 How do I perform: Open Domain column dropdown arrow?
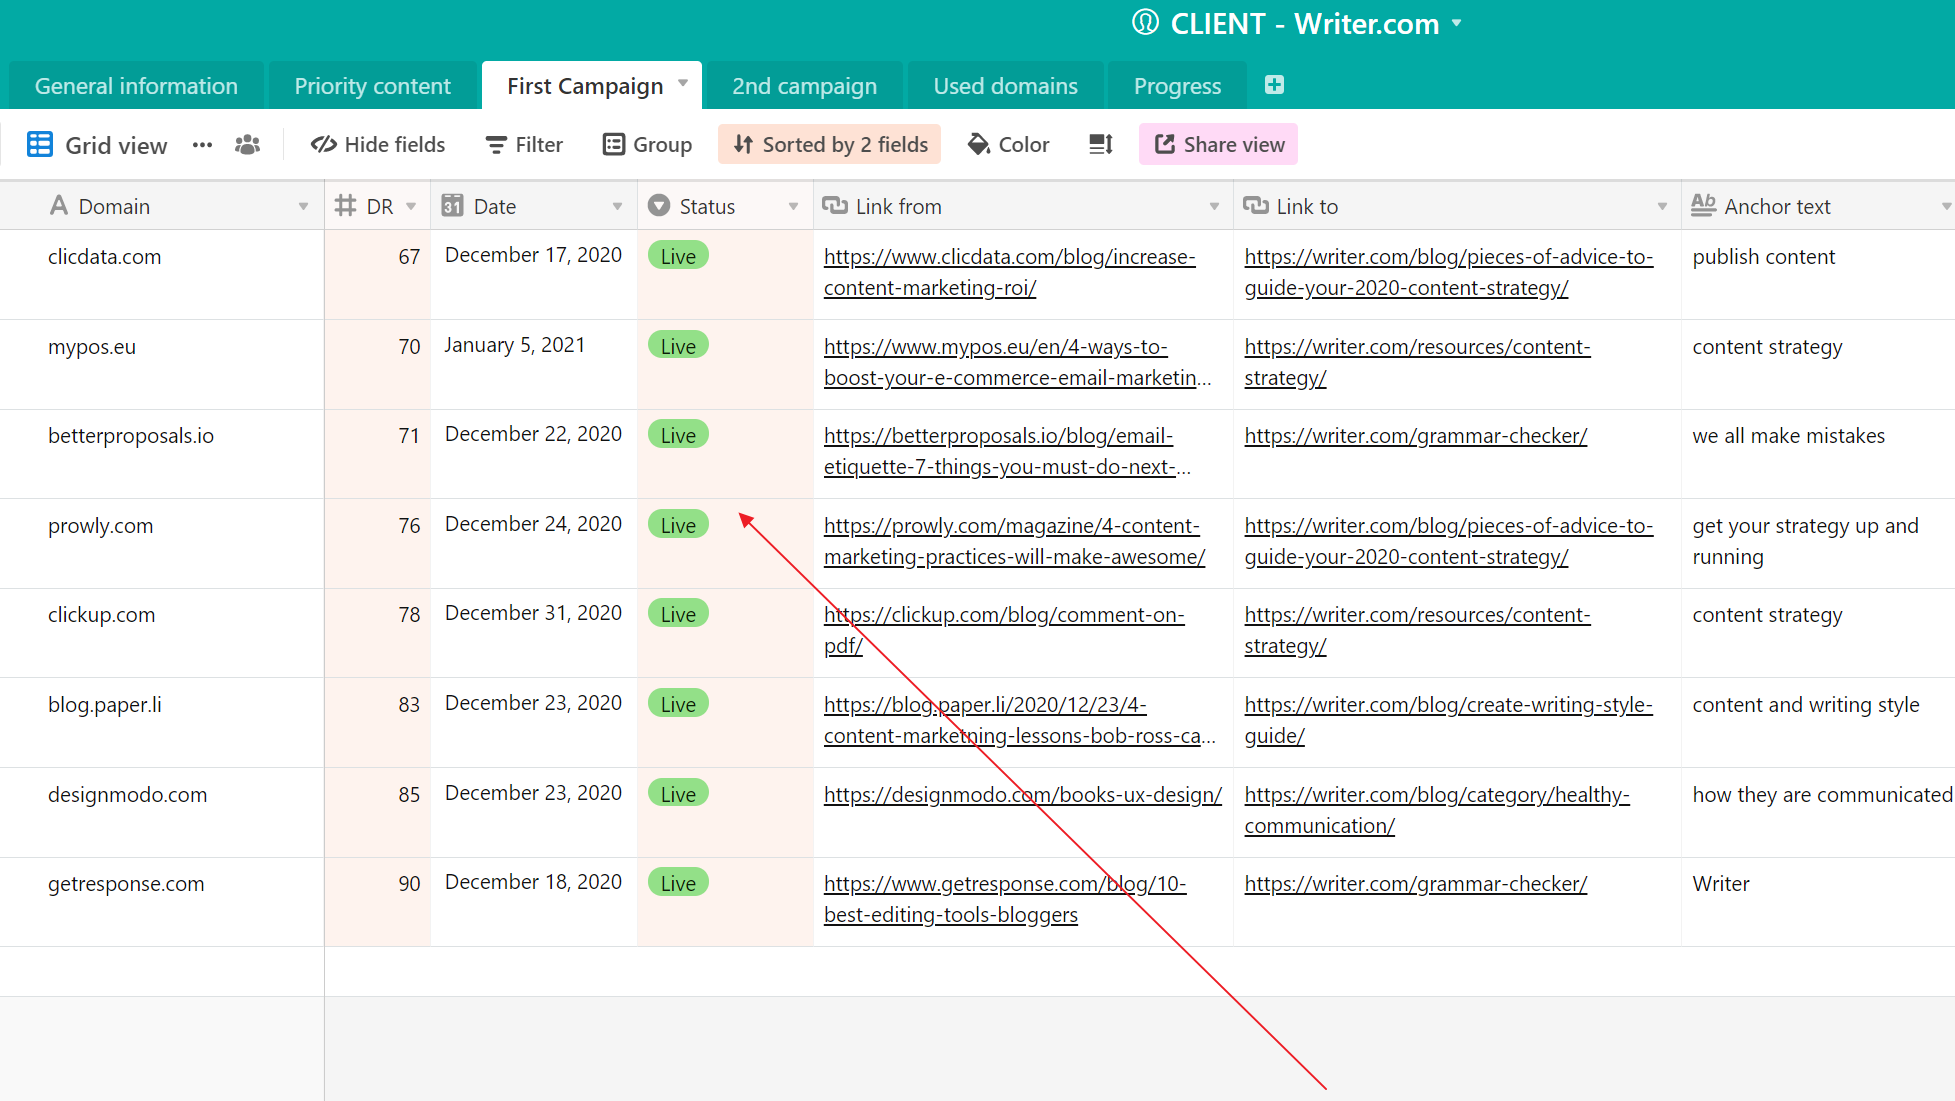[x=303, y=207]
